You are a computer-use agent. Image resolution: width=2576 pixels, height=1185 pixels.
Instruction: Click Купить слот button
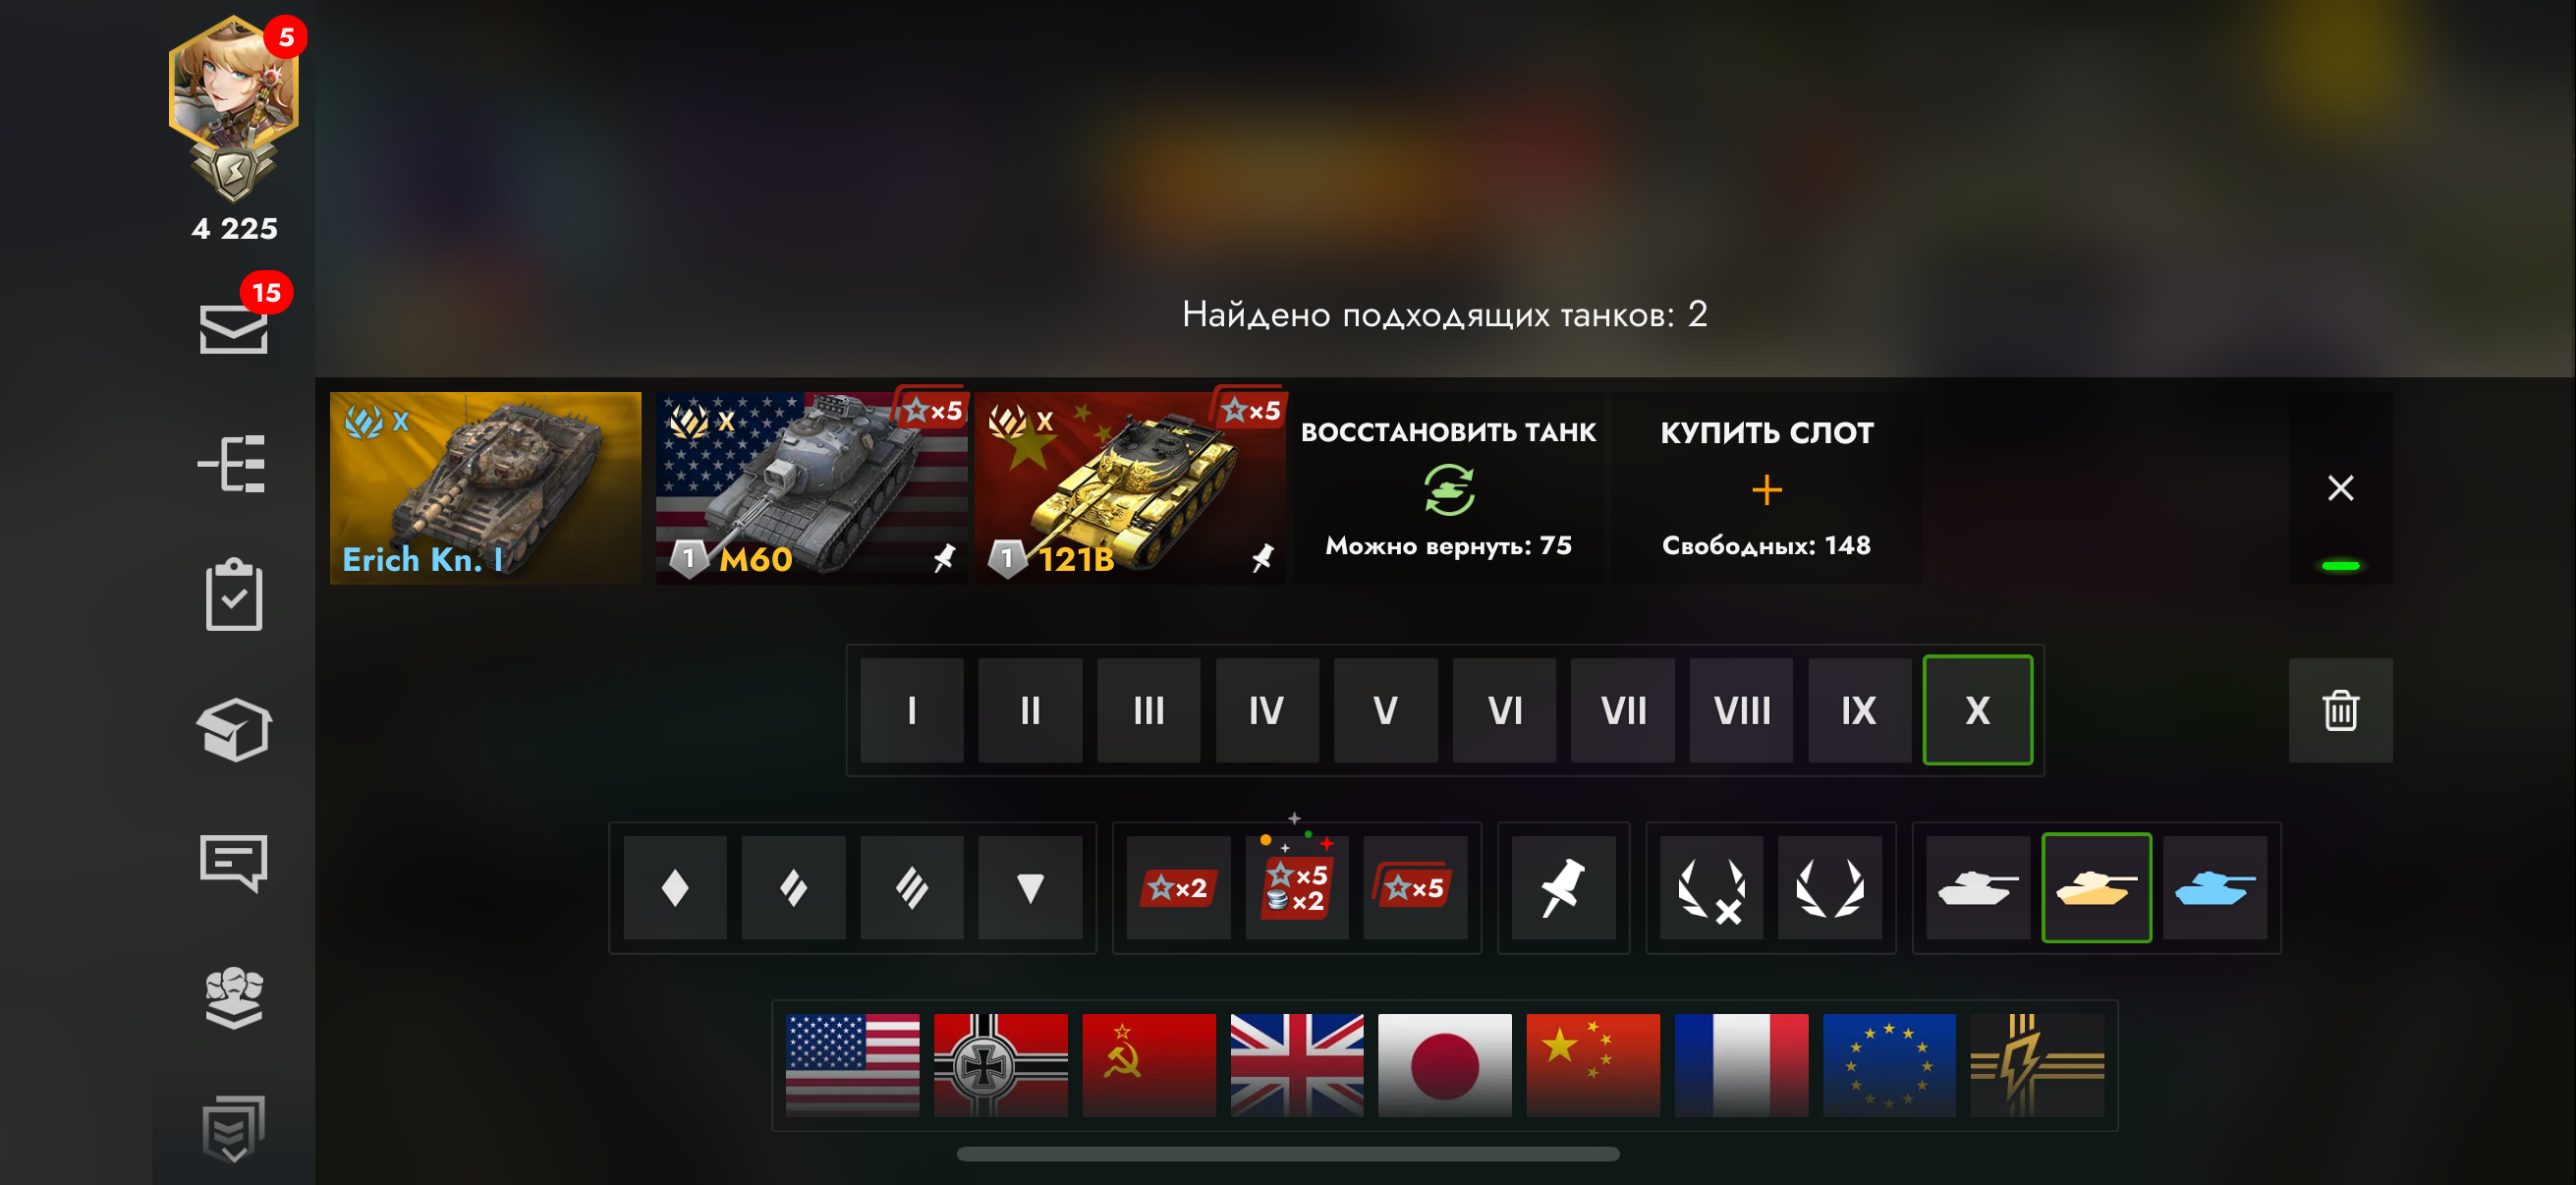click(x=1766, y=488)
